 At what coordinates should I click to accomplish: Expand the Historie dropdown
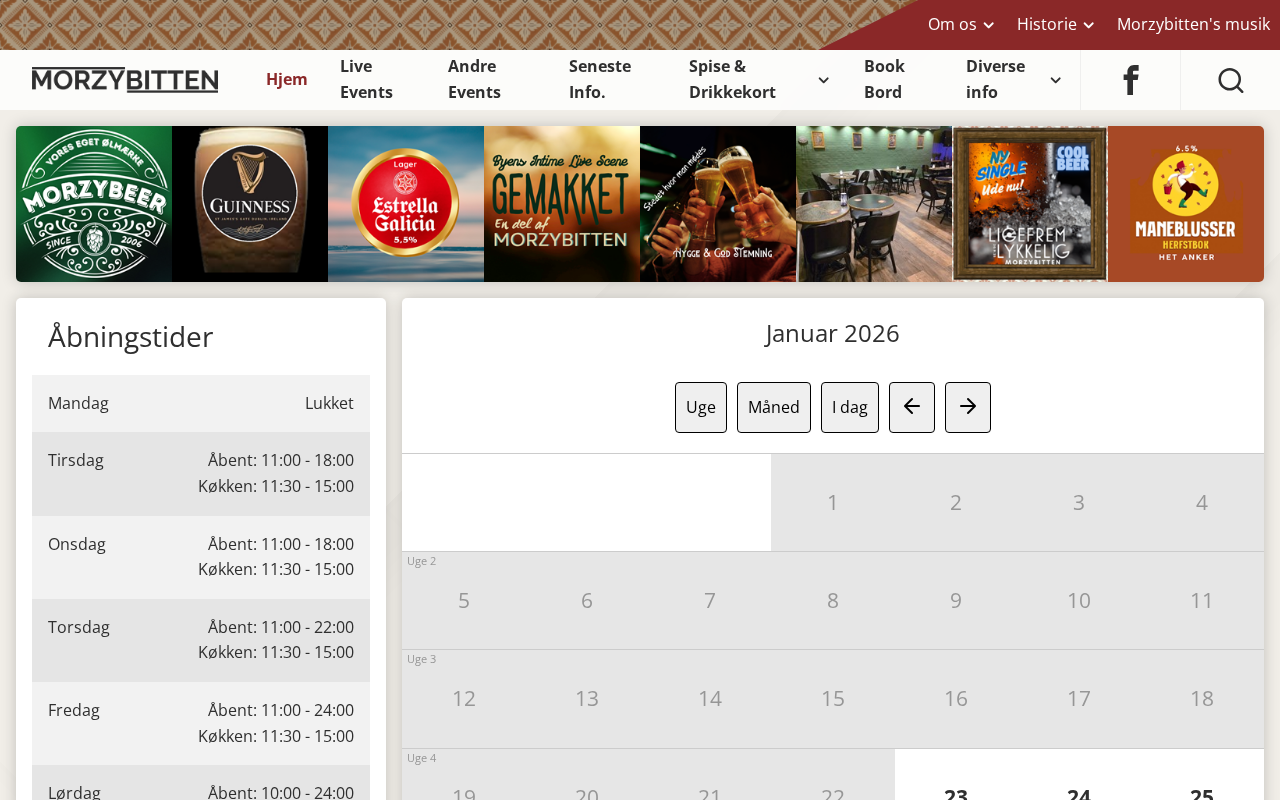point(1056,24)
